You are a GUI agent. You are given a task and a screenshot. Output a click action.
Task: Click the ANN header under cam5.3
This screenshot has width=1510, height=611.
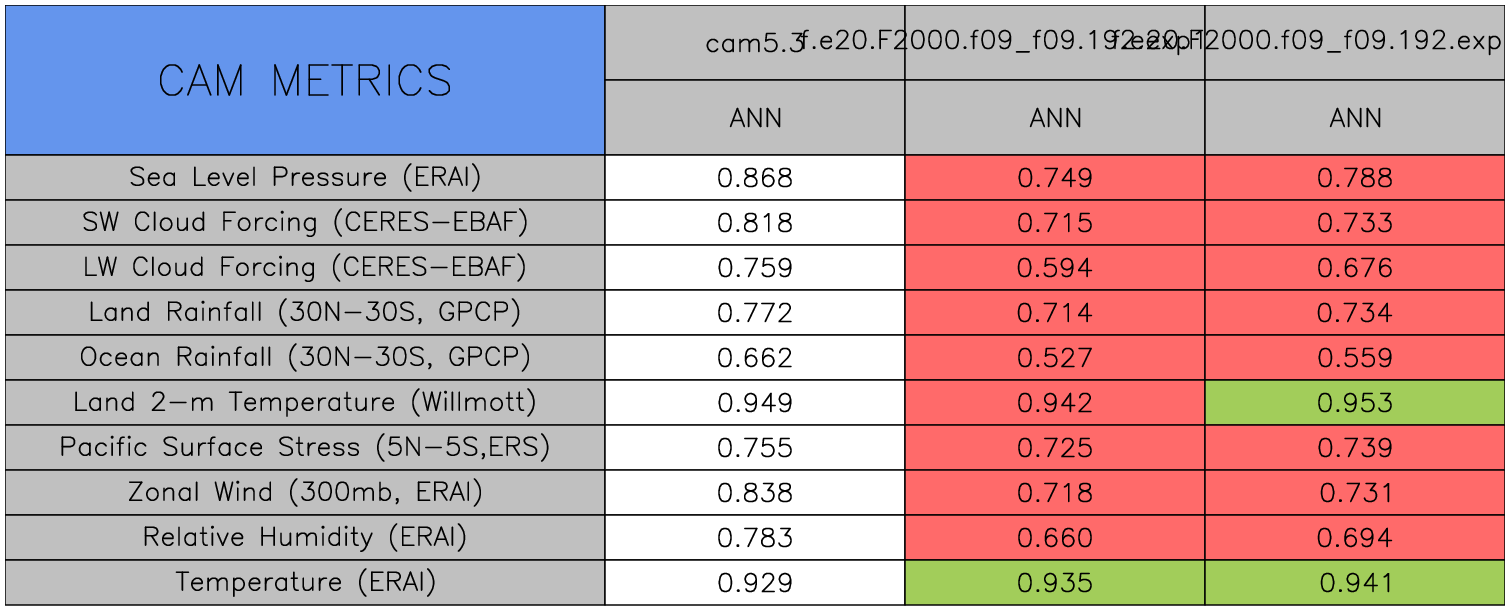755,118
